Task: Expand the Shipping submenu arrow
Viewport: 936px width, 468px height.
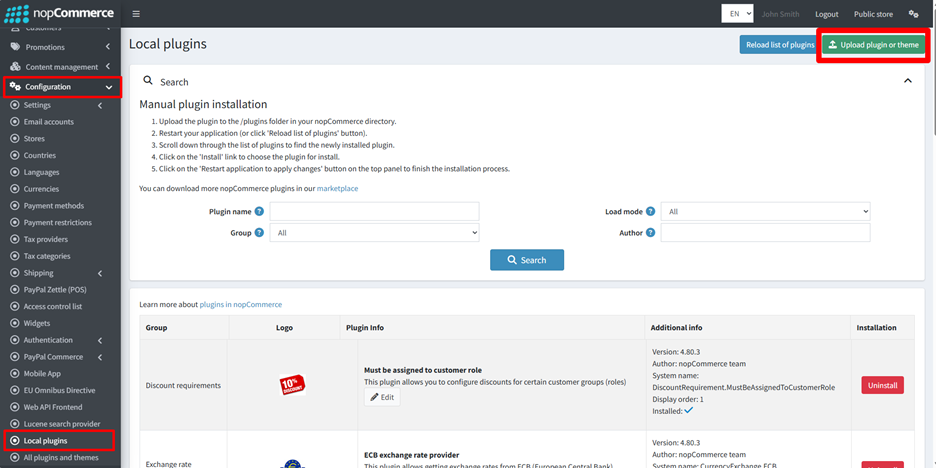Action: pyautogui.click(x=100, y=273)
